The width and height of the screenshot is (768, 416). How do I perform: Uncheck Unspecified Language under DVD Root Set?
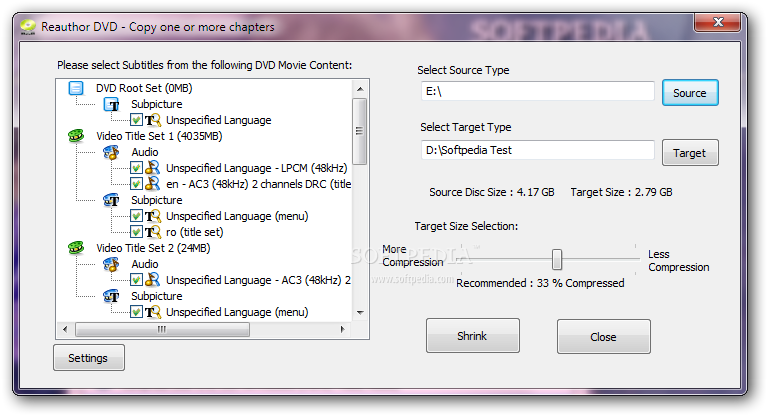(x=136, y=120)
